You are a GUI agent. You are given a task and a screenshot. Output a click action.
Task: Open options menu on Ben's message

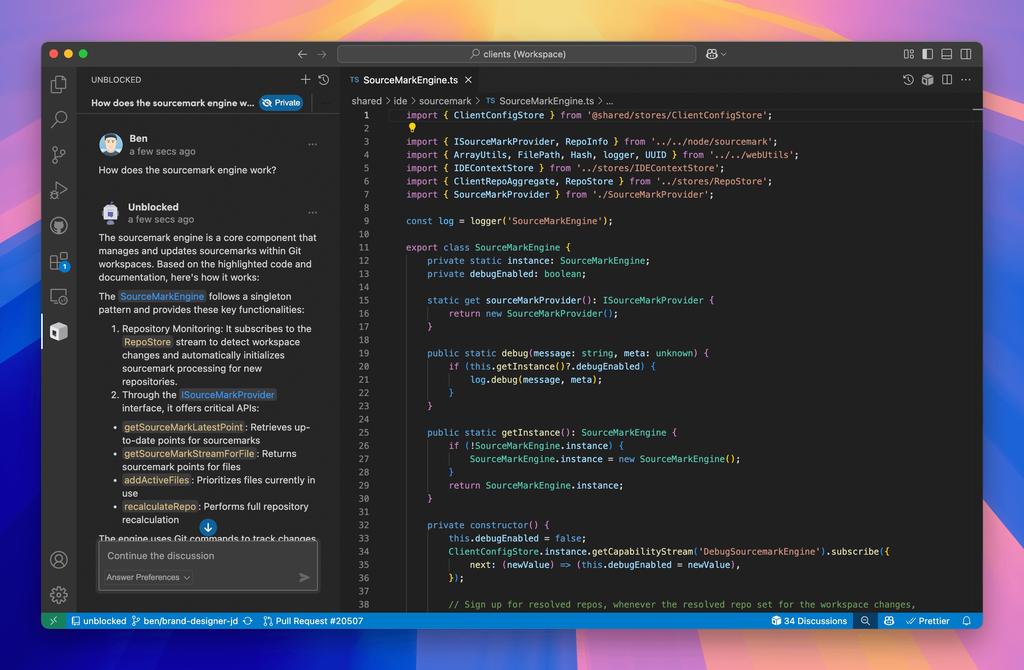(x=312, y=144)
